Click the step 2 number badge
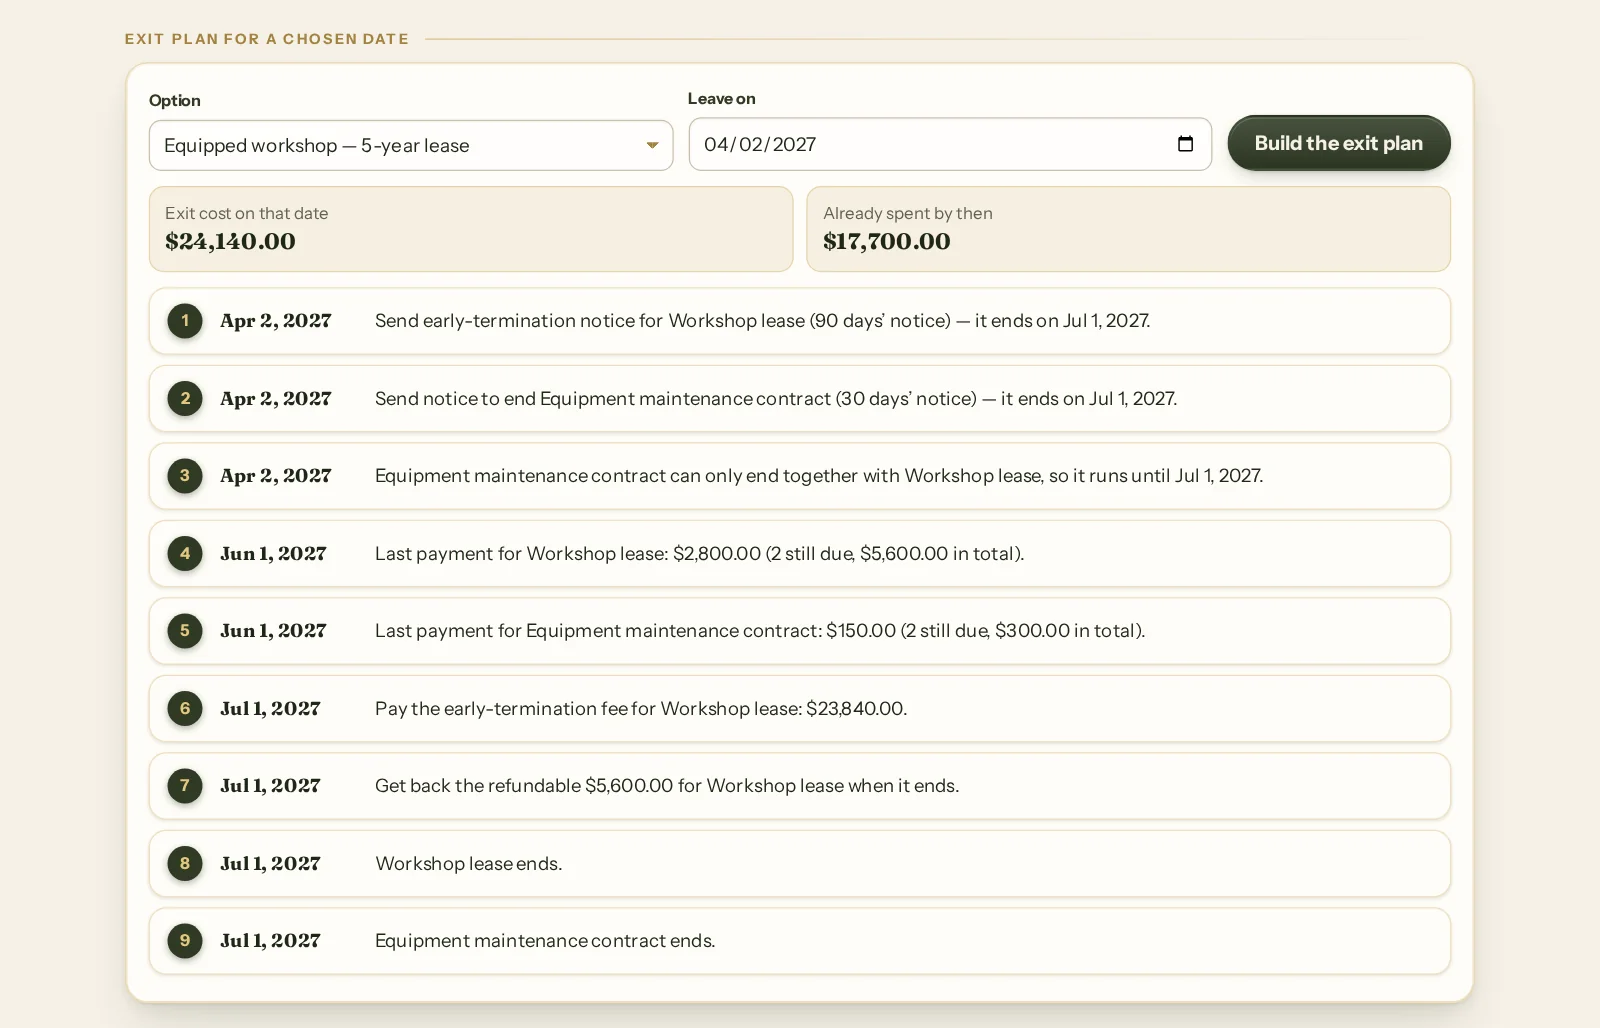1600x1028 pixels. click(x=185, y=398)
